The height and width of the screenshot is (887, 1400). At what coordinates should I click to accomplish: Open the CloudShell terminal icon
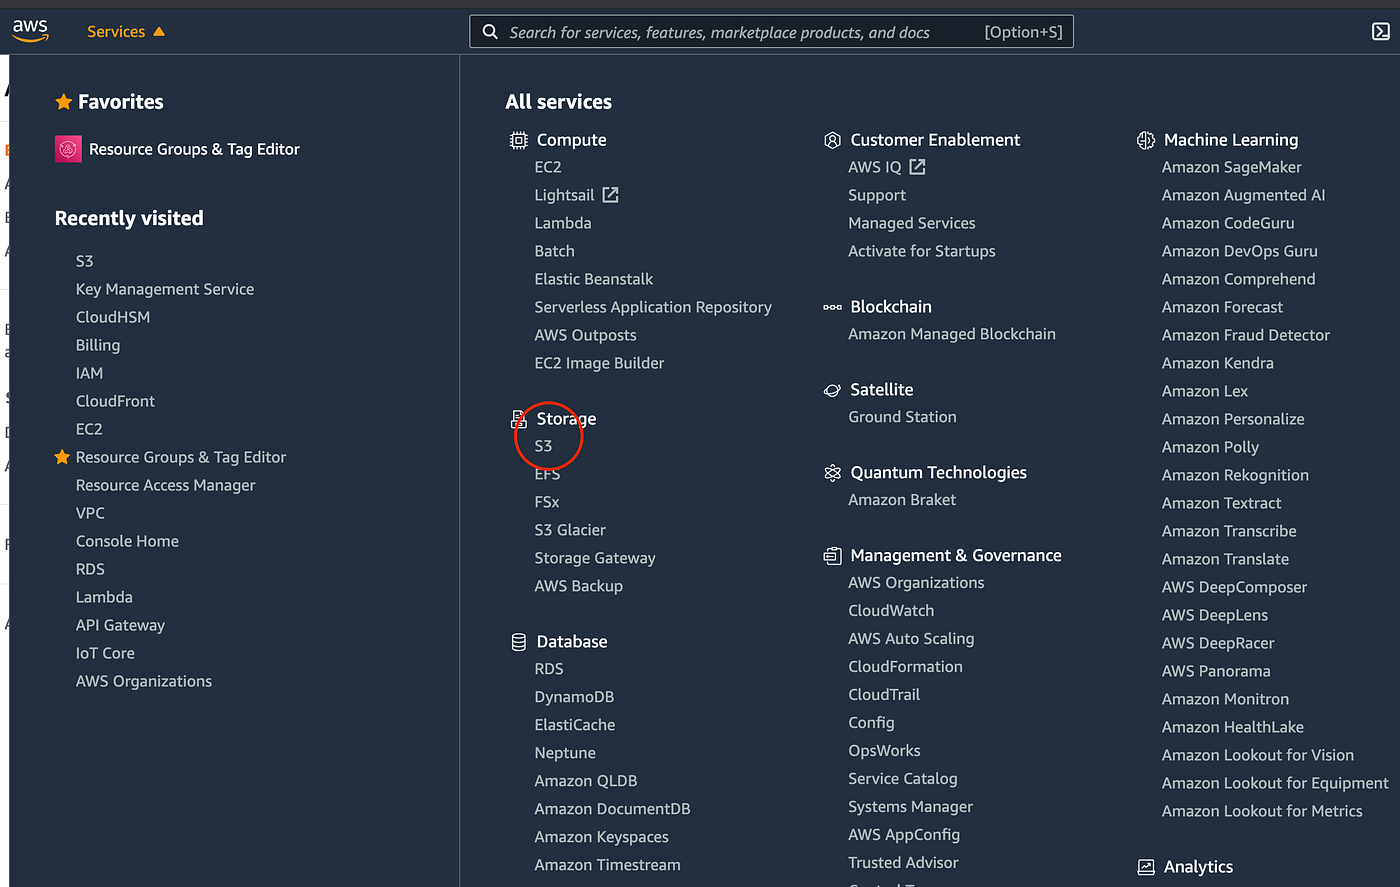[1381, 32]
